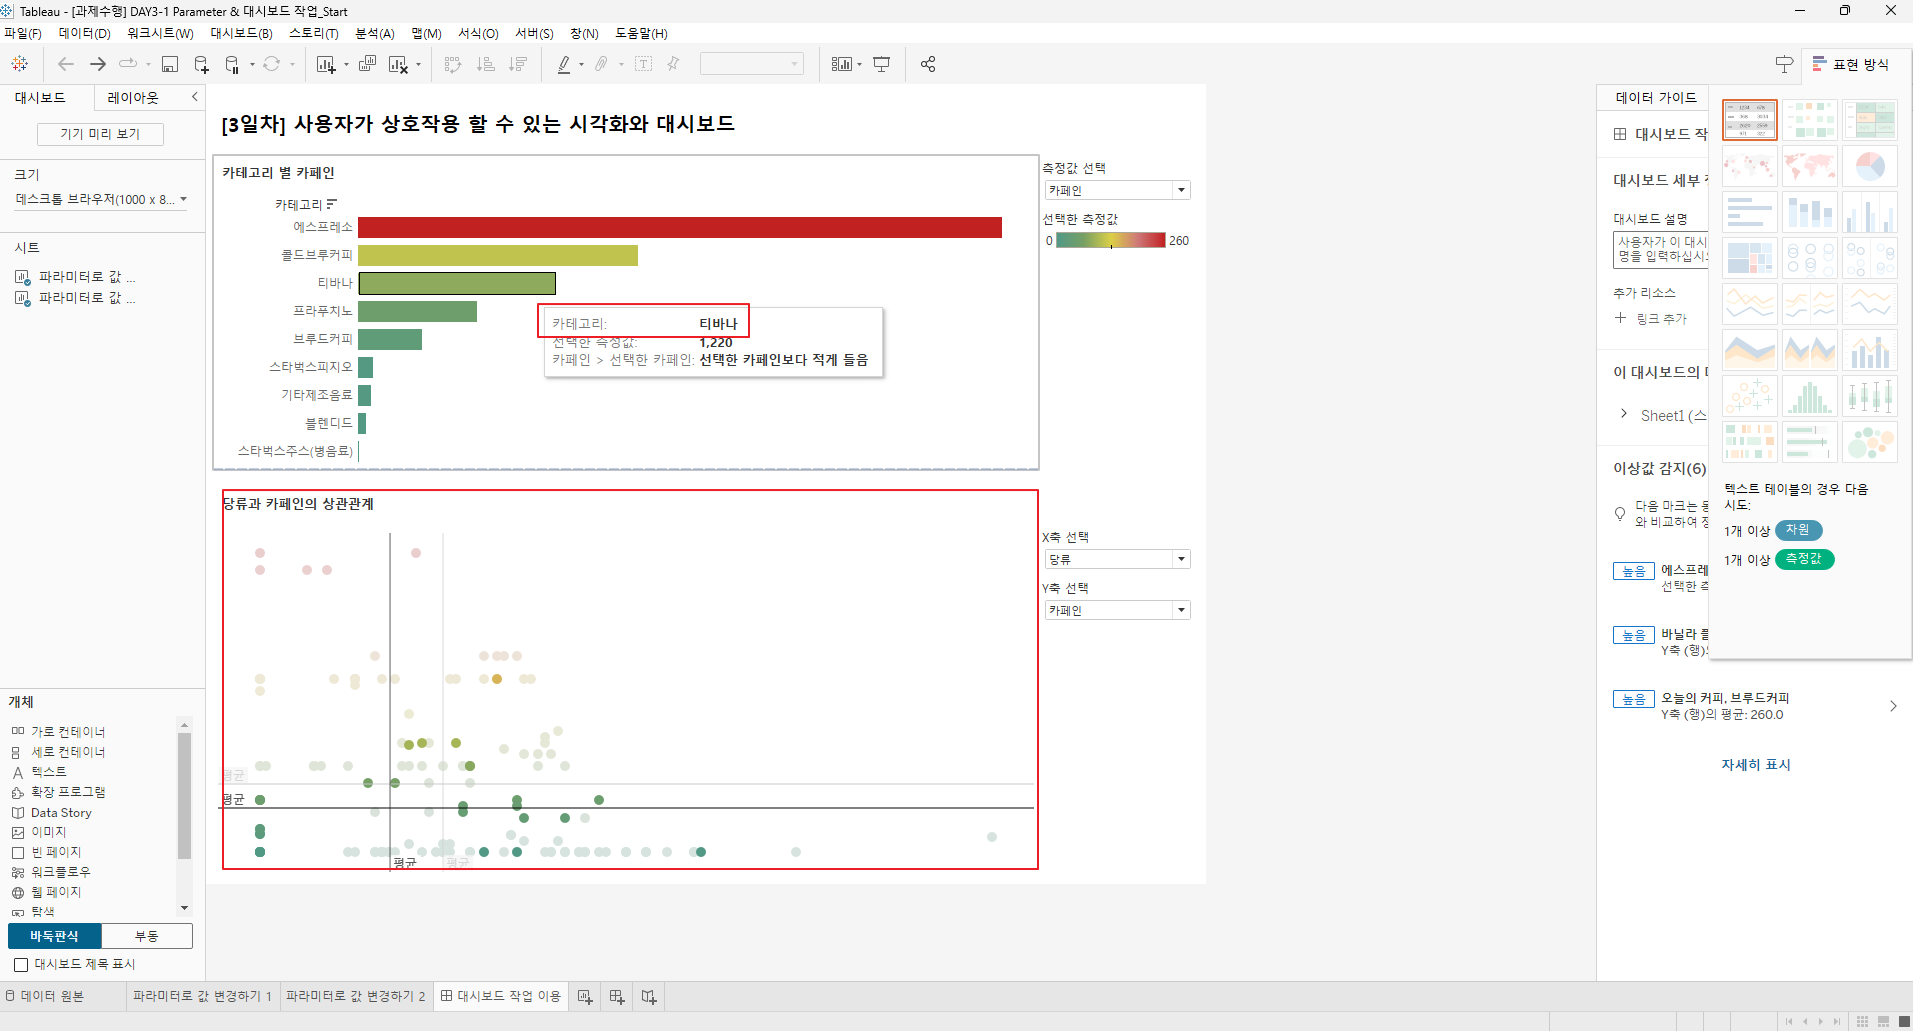The width and height of the screenshot is (1913, 1031).
Task: Click the Tableau start page logo icon
Action: (x=19, y=64)
